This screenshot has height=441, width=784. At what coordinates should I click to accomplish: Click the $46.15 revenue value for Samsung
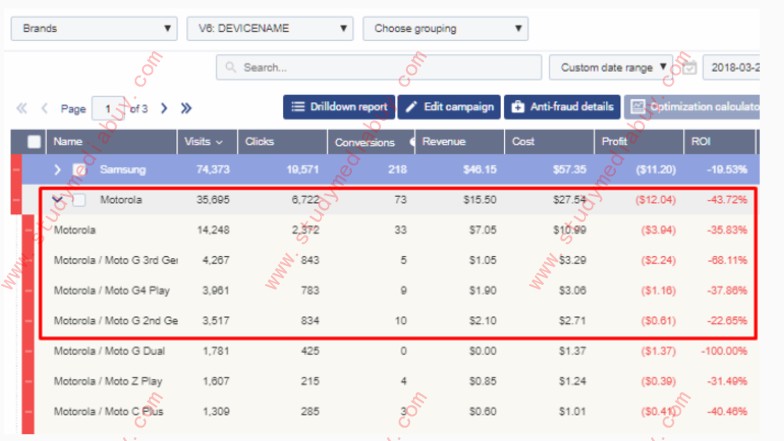point(480,170)
